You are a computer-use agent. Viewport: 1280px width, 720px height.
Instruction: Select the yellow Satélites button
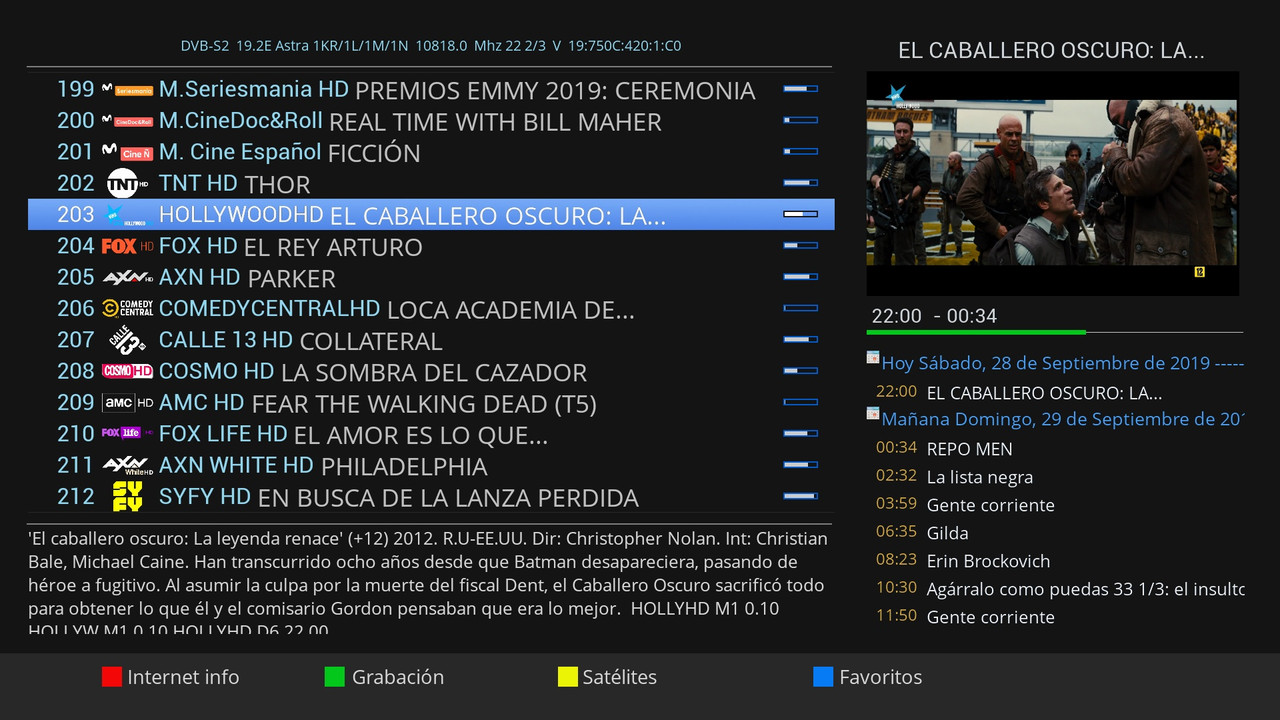[567, 677]
